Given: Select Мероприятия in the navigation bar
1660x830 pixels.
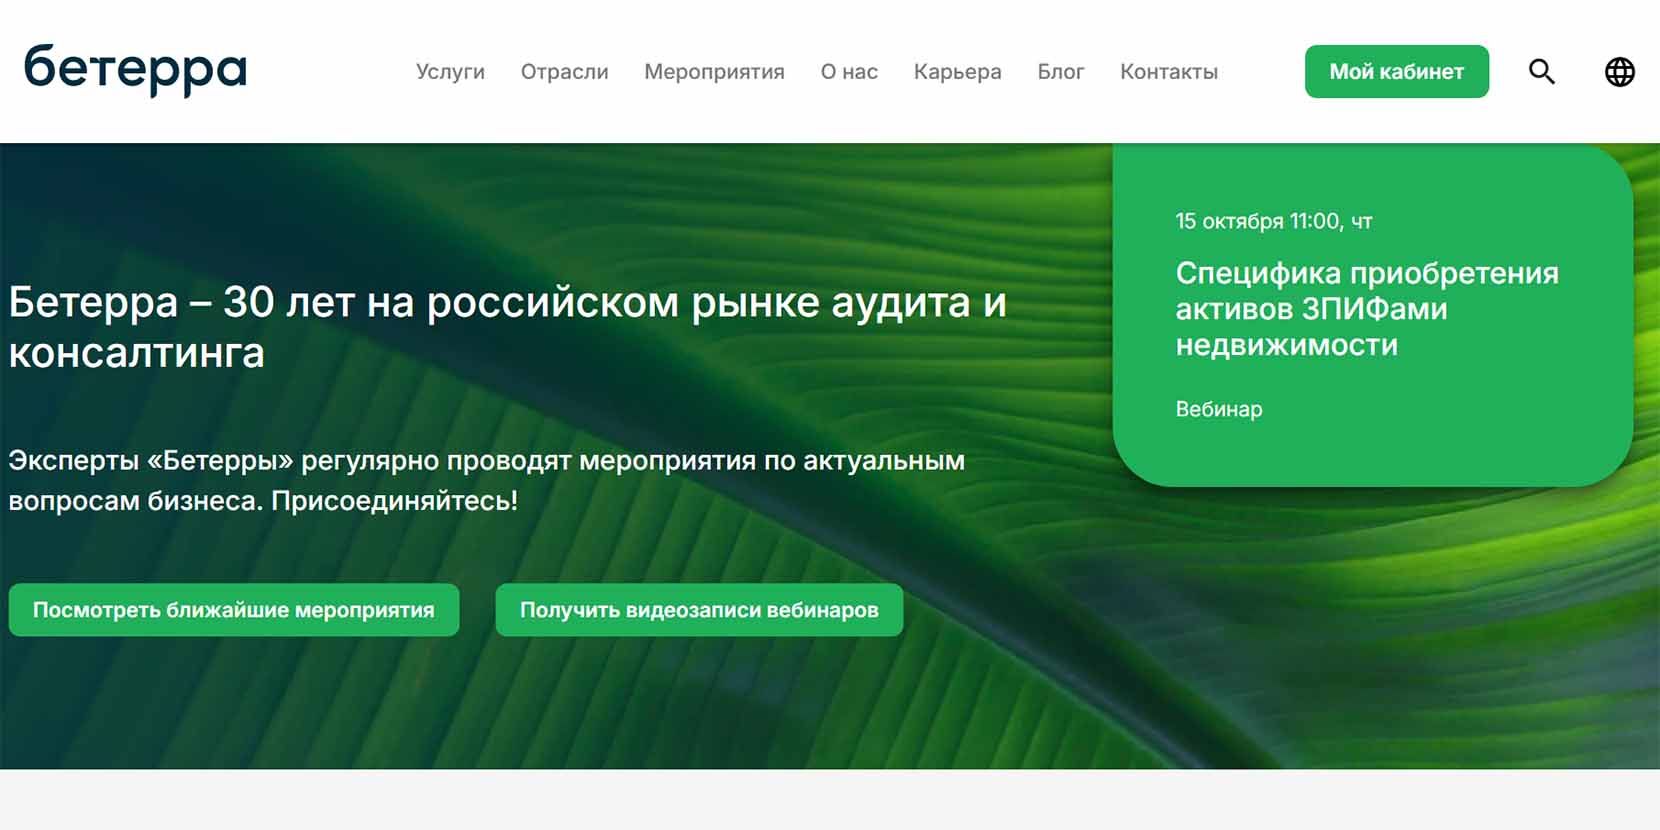Looking at the screenshot, I should (714, 72).
